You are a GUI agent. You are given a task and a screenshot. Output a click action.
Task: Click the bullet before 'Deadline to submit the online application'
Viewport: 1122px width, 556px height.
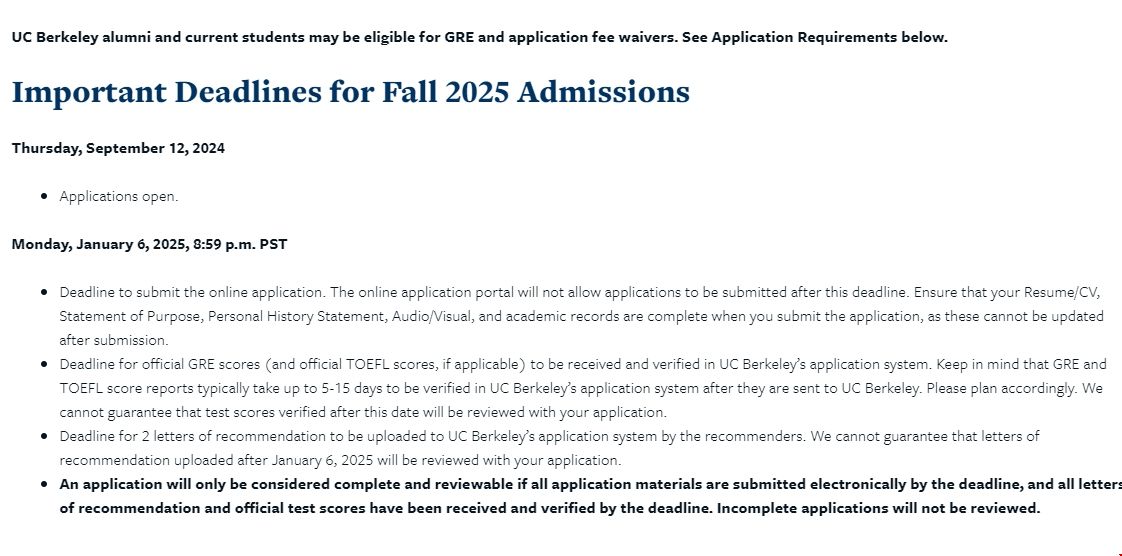pyautogui.click(x=45, y=292)
